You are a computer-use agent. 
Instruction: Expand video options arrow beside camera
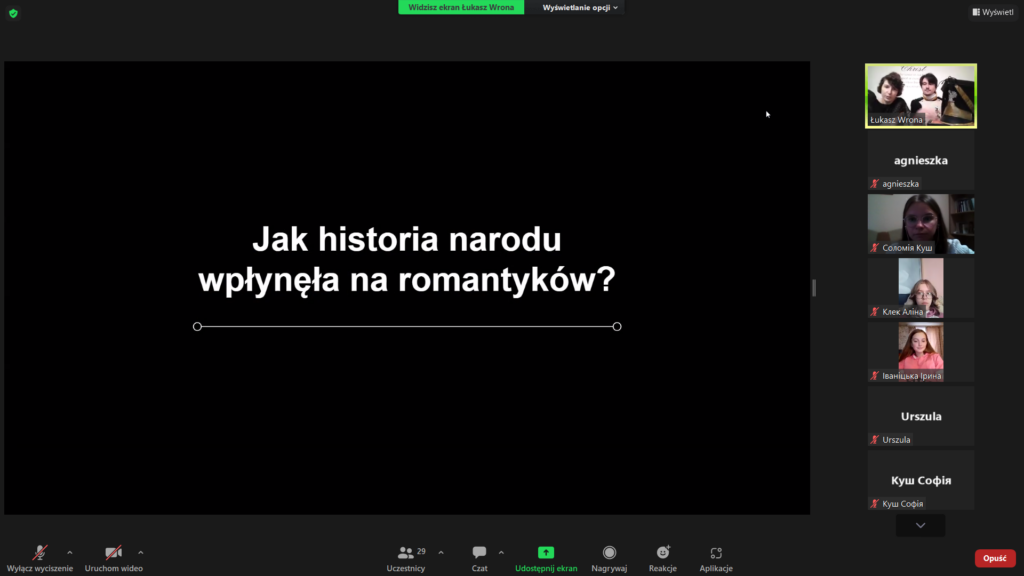click(140, 552)
